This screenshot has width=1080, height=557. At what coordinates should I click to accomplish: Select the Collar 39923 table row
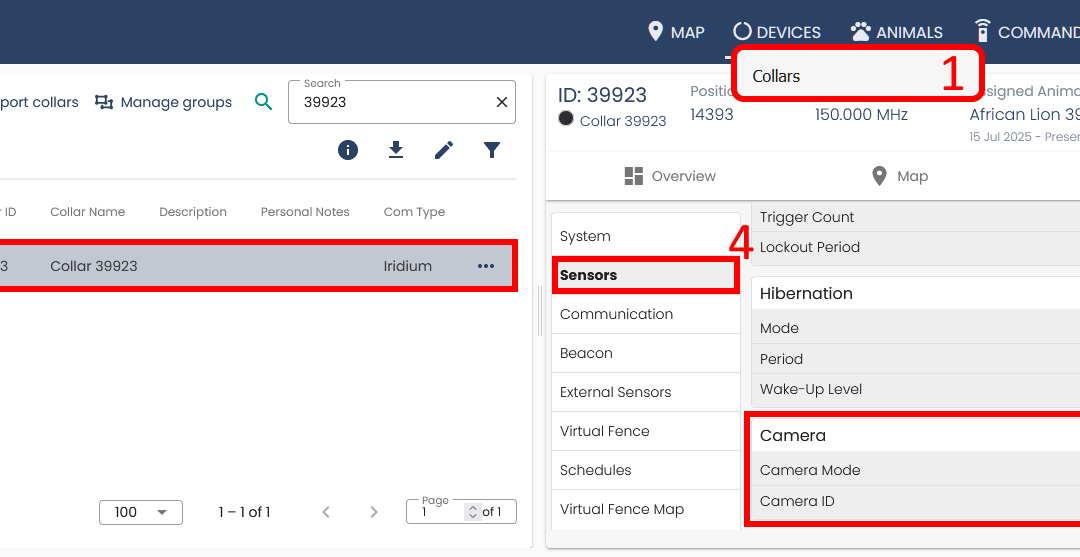[x=250, y=266]
